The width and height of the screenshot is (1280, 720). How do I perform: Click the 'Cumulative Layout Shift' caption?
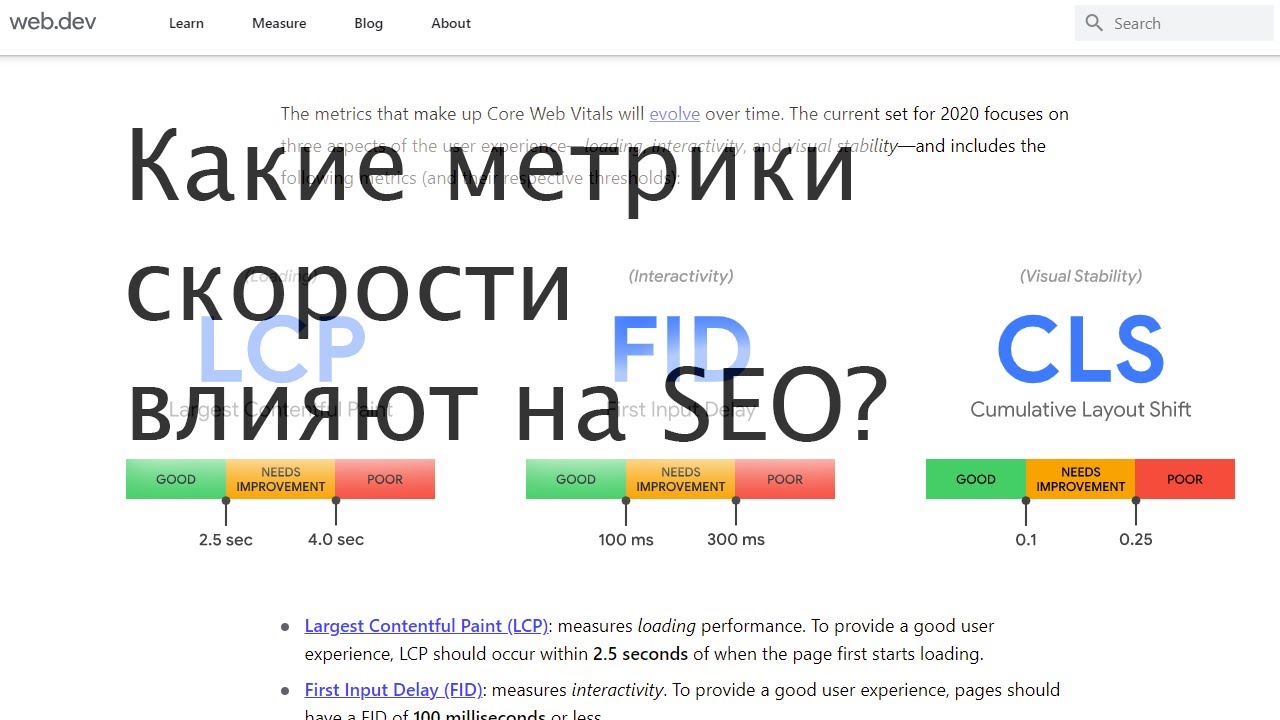[1081, 410]
